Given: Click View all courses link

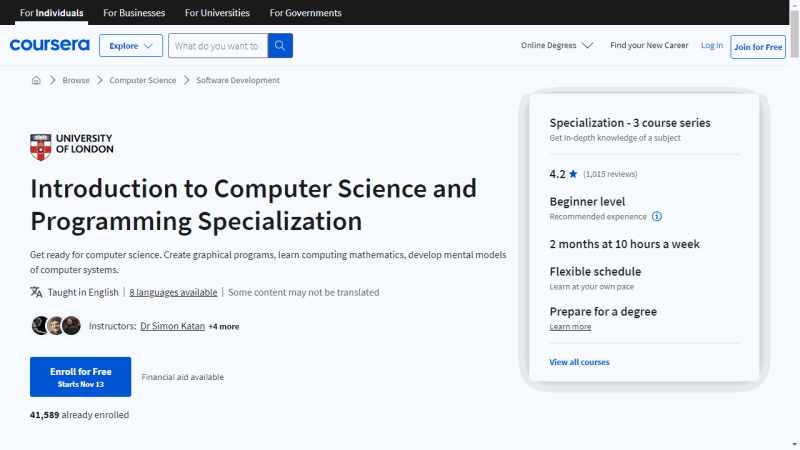Looking at the screenshot, I should coord(579,362).
